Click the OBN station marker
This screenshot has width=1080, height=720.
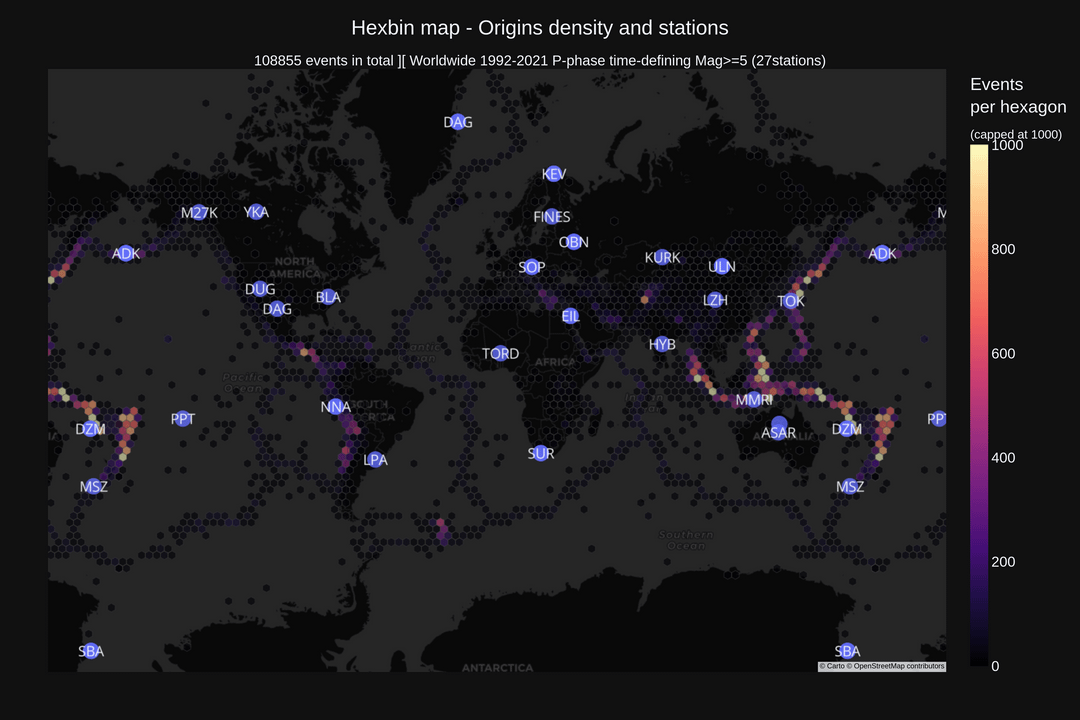[x=573, y=241]
